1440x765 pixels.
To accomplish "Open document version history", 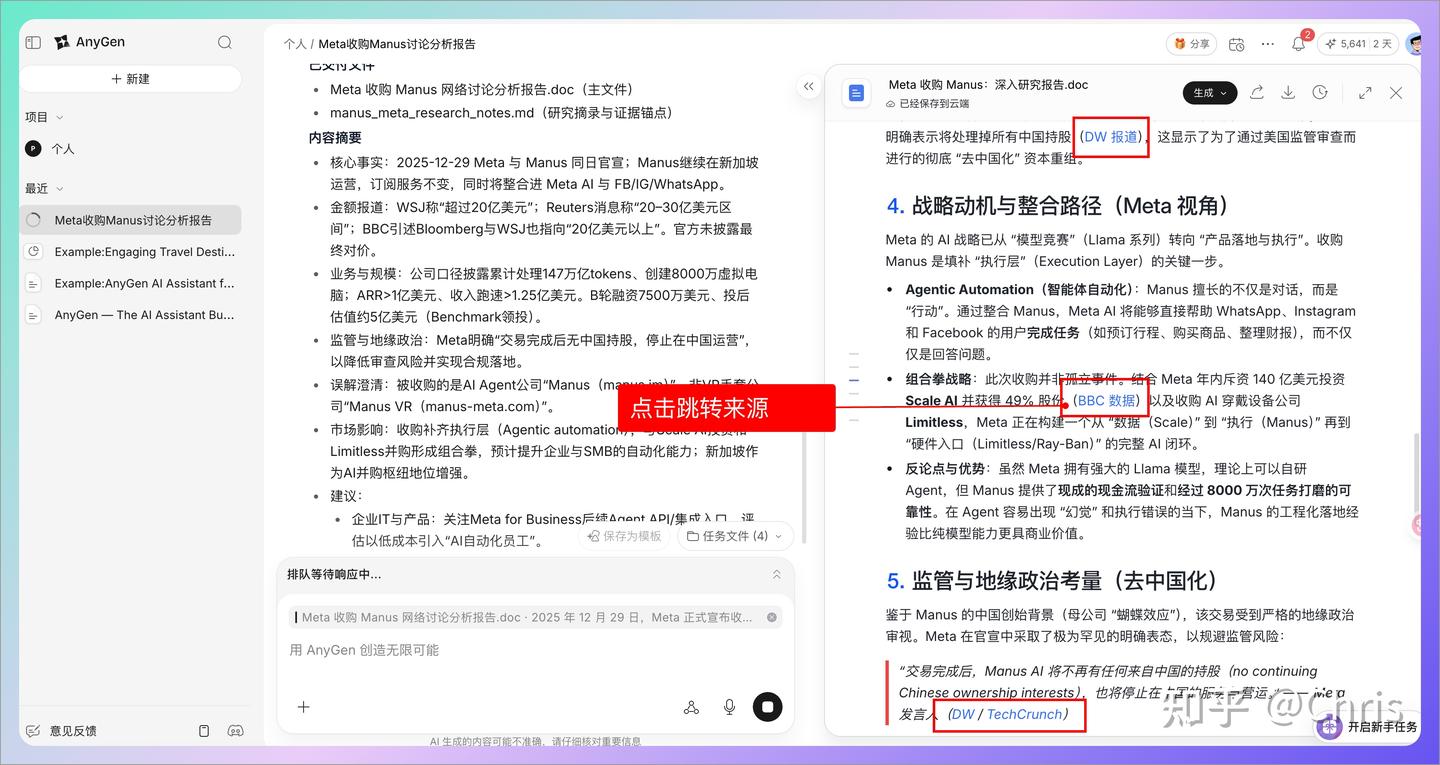I will [1320, 93].
